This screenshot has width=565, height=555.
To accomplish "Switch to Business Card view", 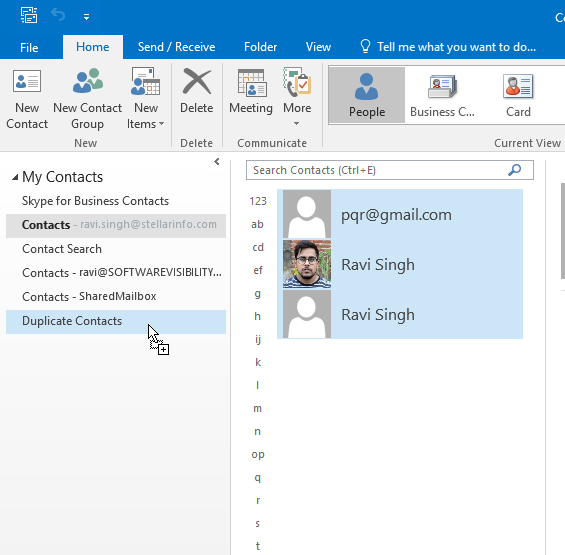I will click(442, 95).
